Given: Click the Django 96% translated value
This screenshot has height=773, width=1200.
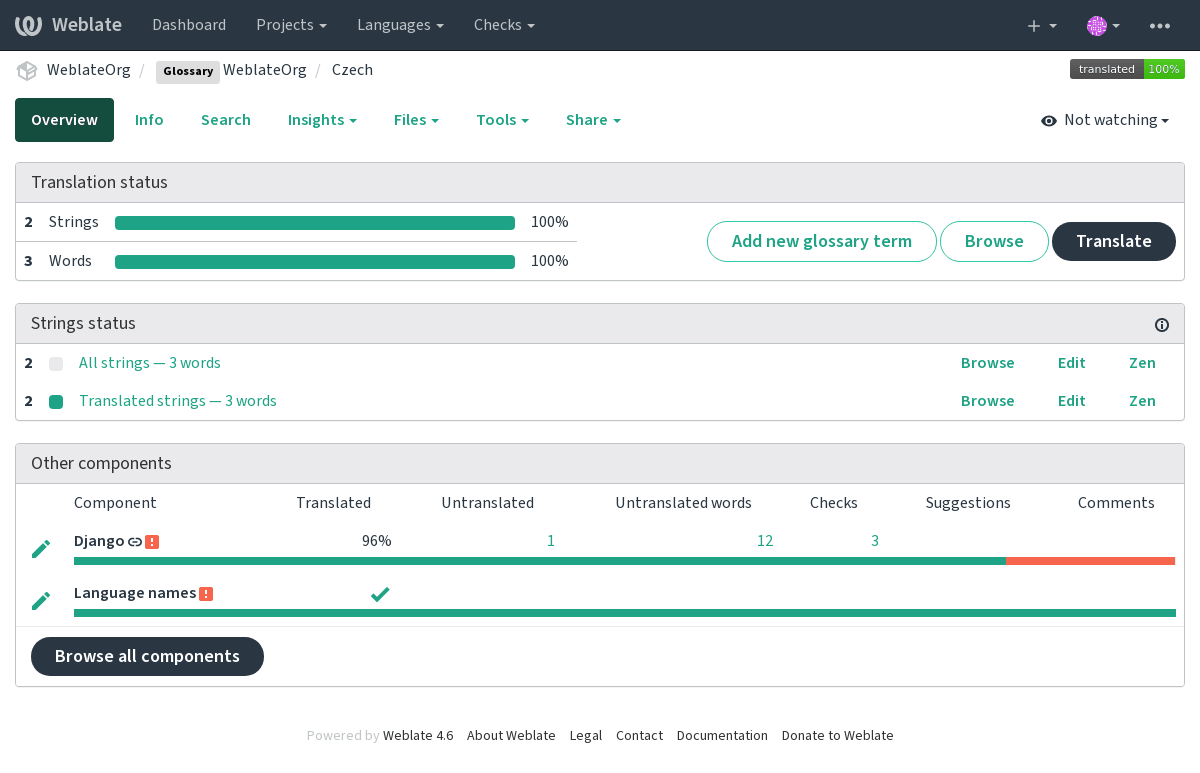Looking at the screenshot, I should 377,541.
